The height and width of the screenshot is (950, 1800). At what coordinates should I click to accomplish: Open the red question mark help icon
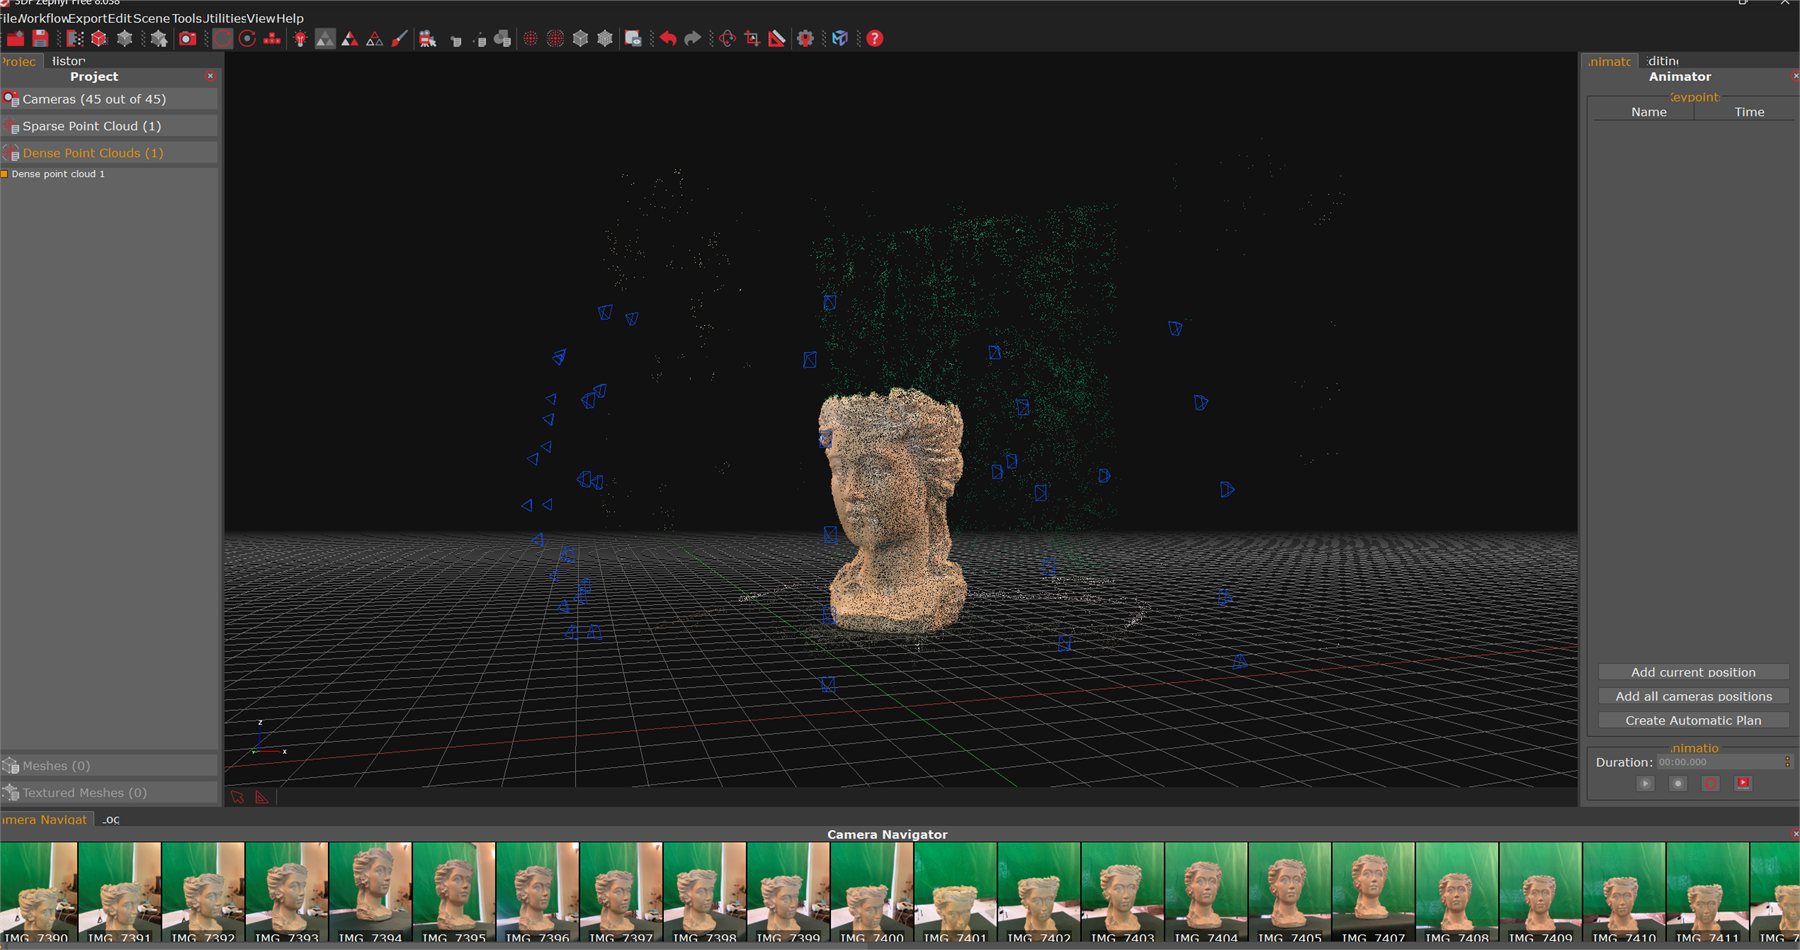(x=875, y=38)
